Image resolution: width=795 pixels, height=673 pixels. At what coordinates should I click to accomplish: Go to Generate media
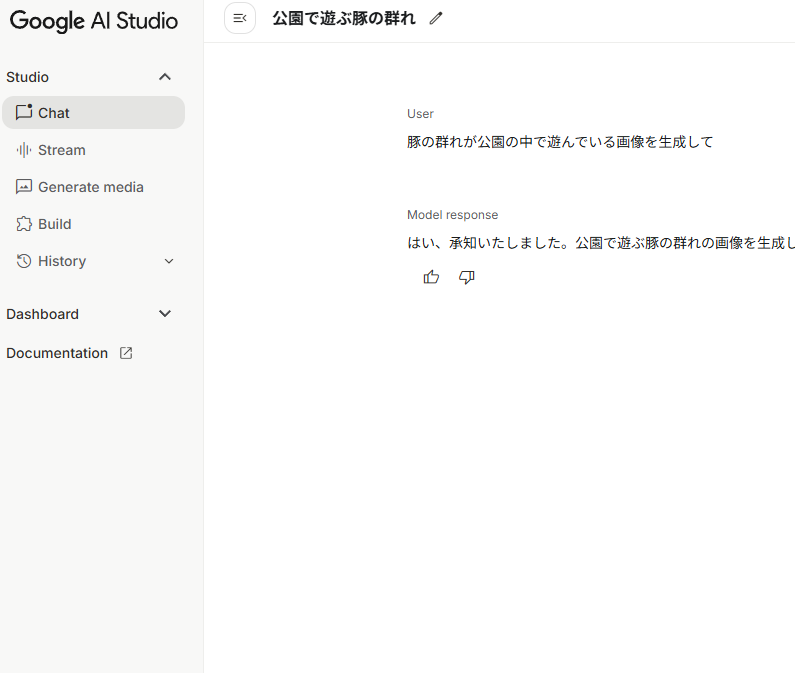93,187
